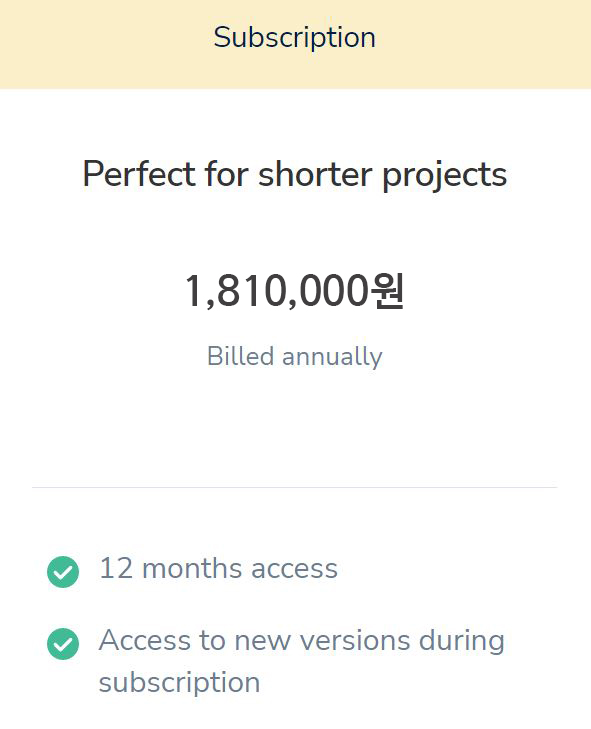
Task: Click the word Perfect in the heading
Action: click(x=139, y=174)
